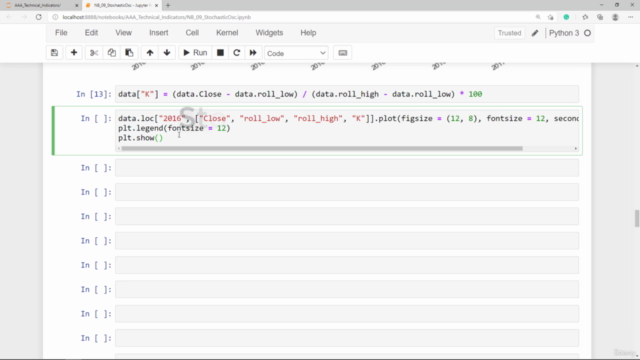Viewport: 640px width, 360px height.
Task: Copy selected cells icon
Action: [x=111, y=53]
